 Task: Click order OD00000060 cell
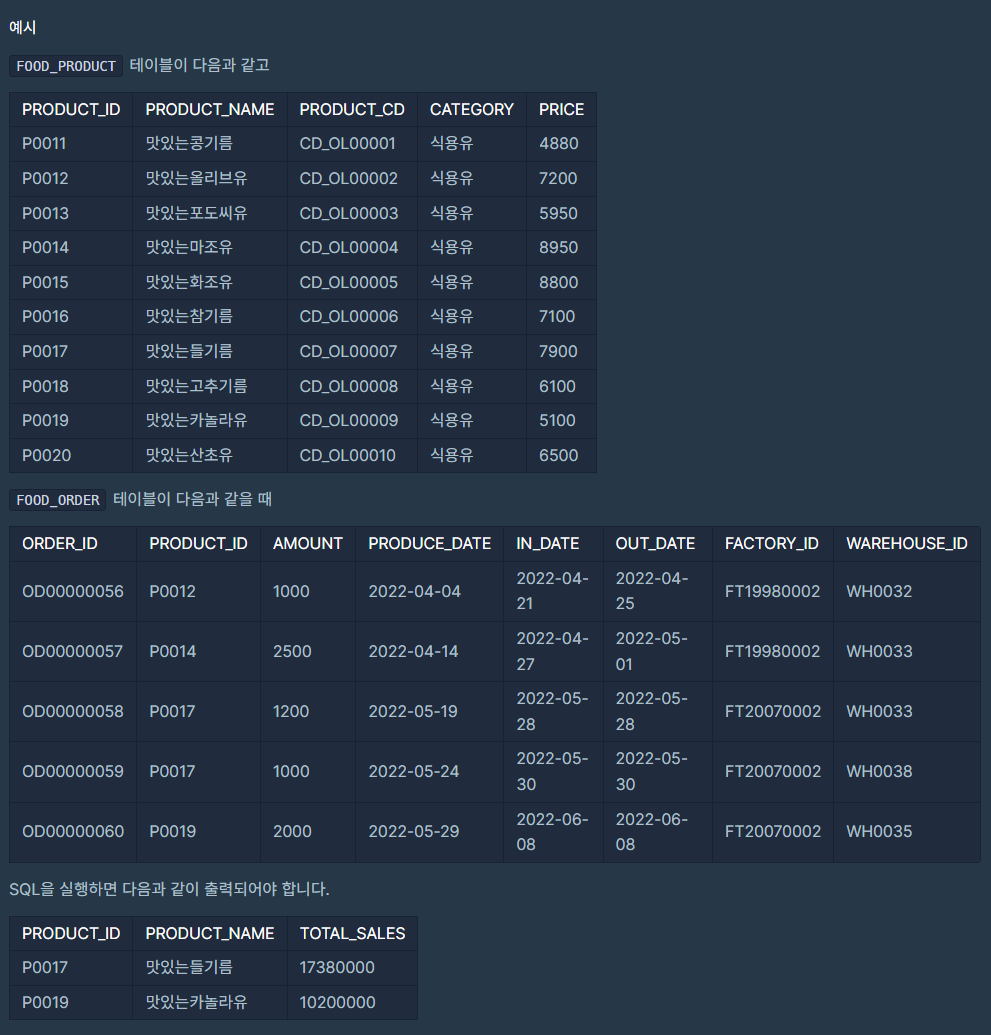click(73, 832)
